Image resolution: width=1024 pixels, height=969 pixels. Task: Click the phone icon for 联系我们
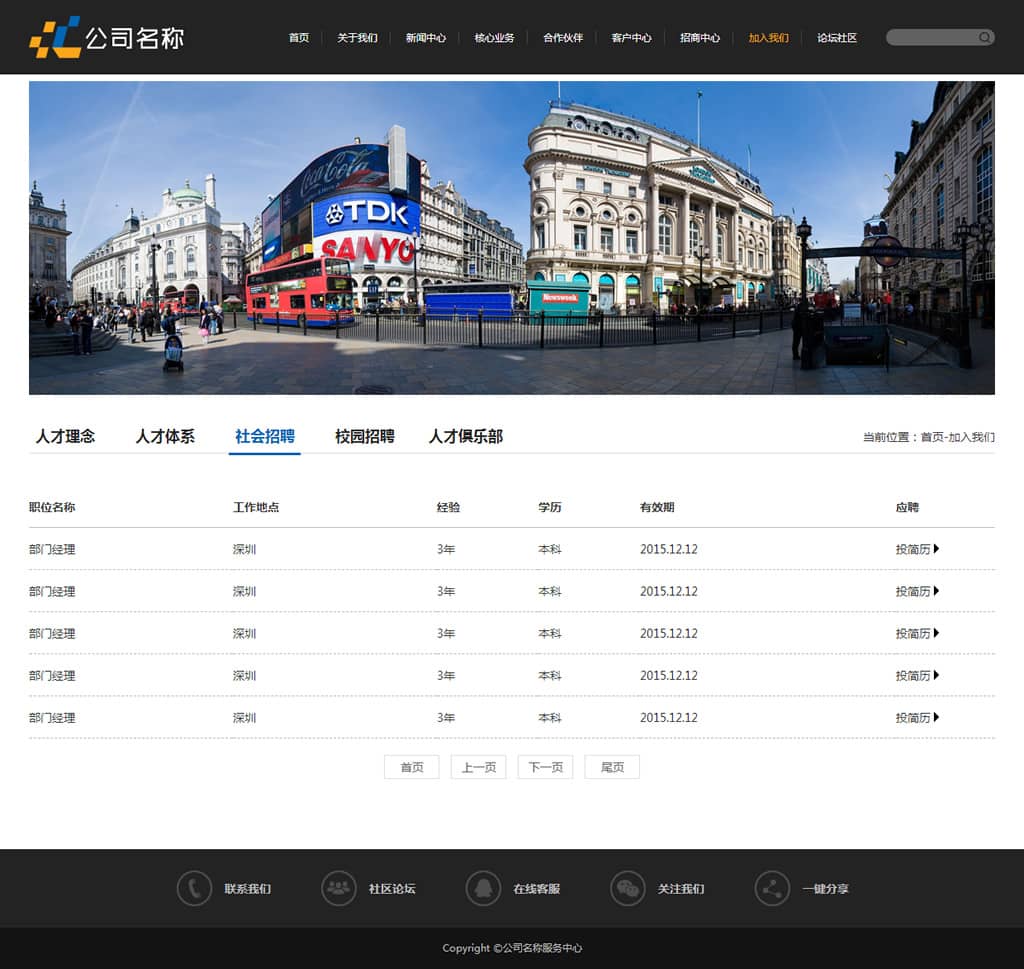194,888
